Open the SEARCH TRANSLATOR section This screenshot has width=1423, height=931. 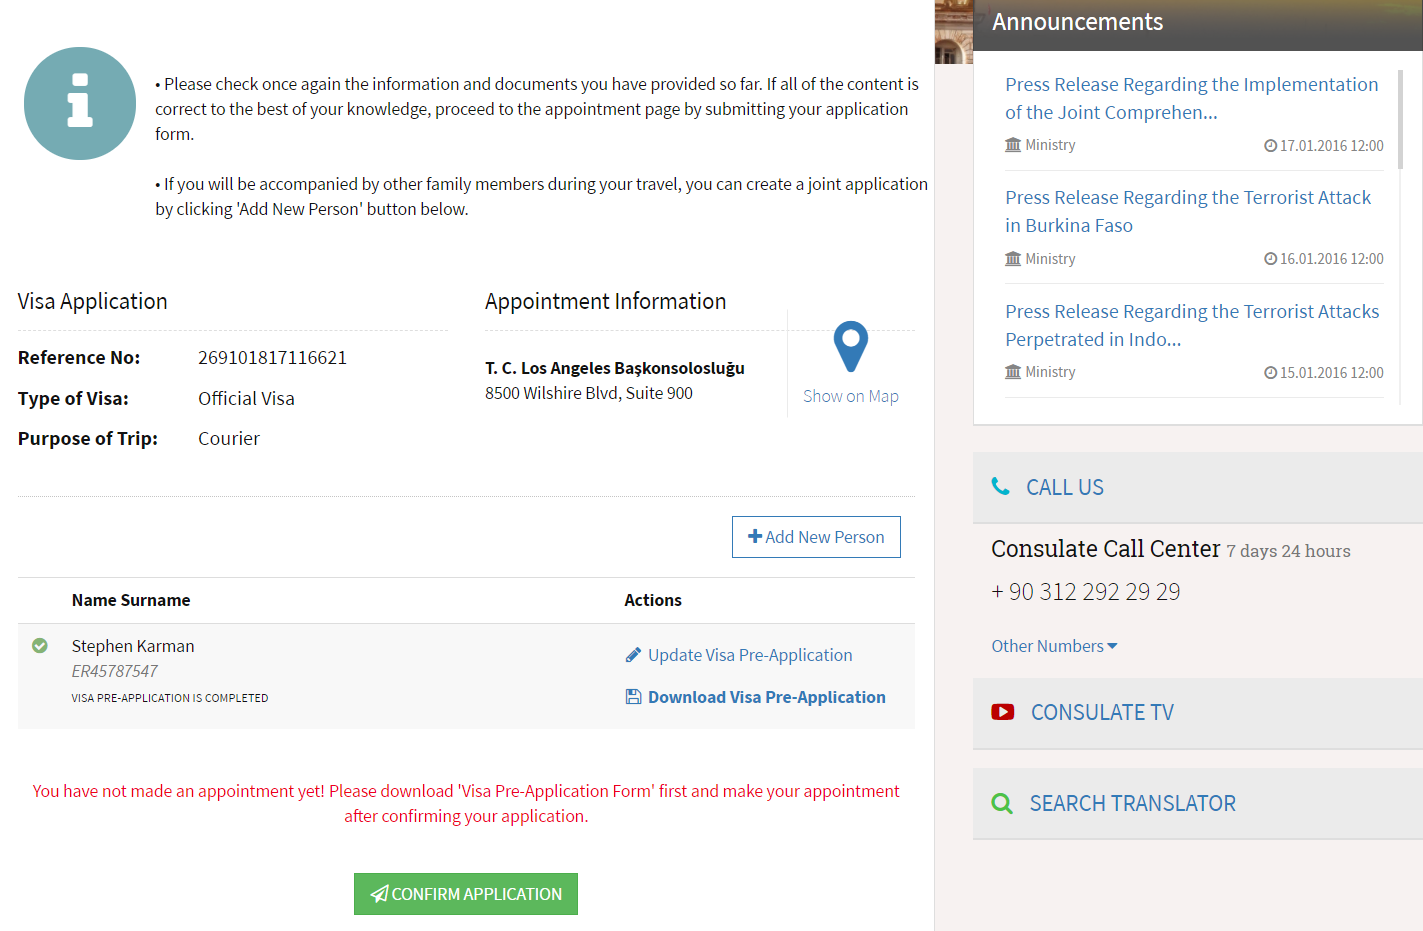point(1198,804)
